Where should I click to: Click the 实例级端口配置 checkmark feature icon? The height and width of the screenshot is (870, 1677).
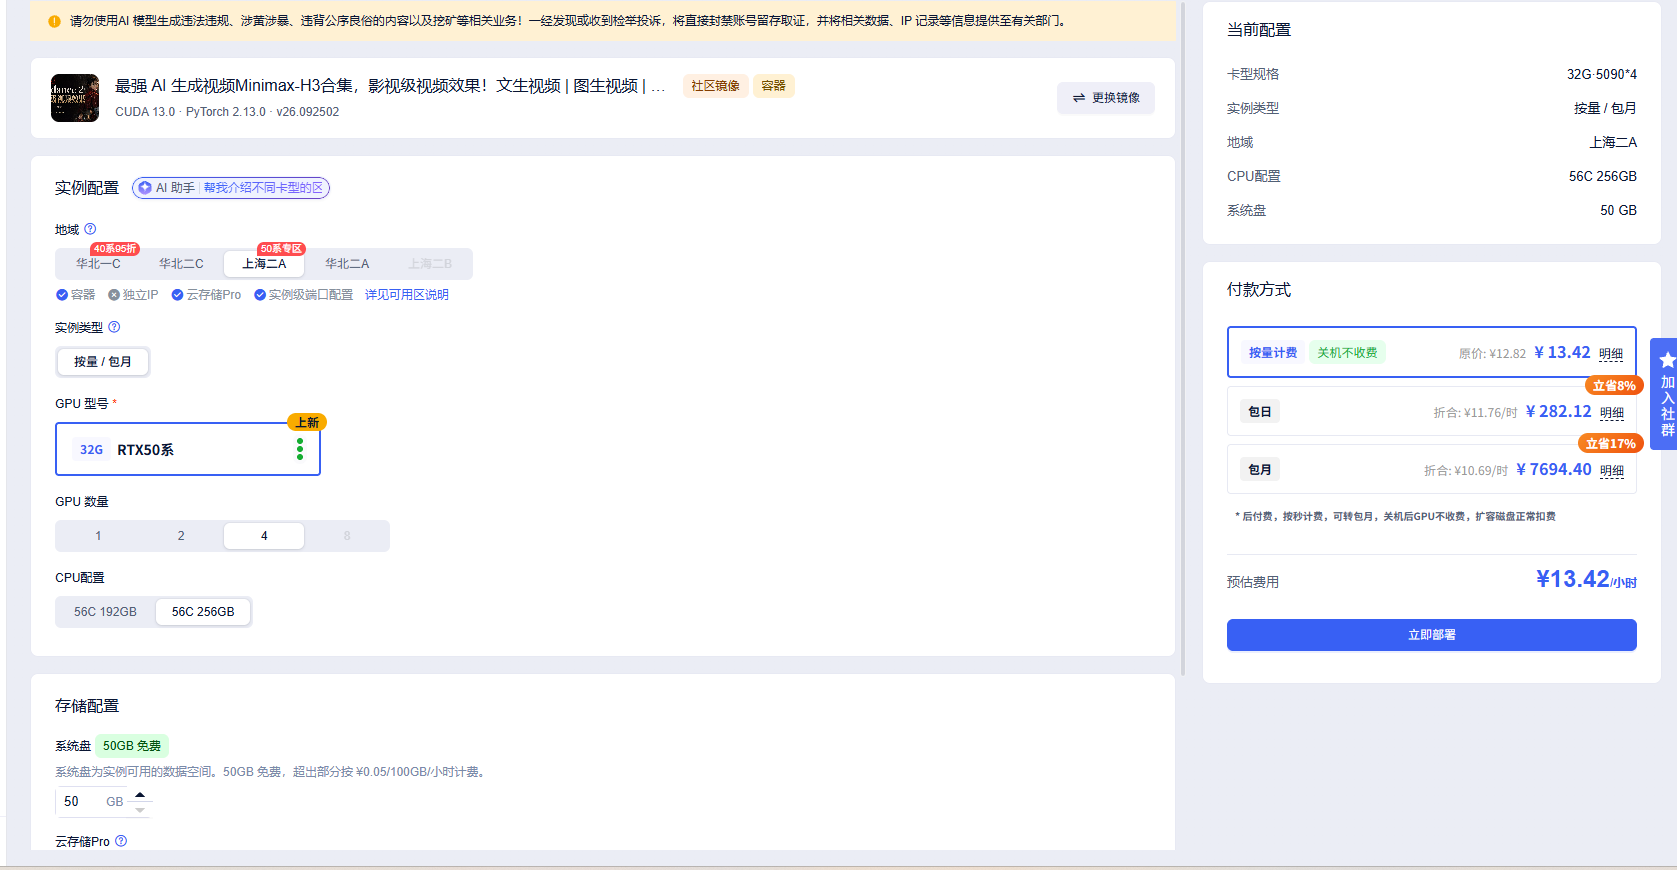tap(260, 295)
